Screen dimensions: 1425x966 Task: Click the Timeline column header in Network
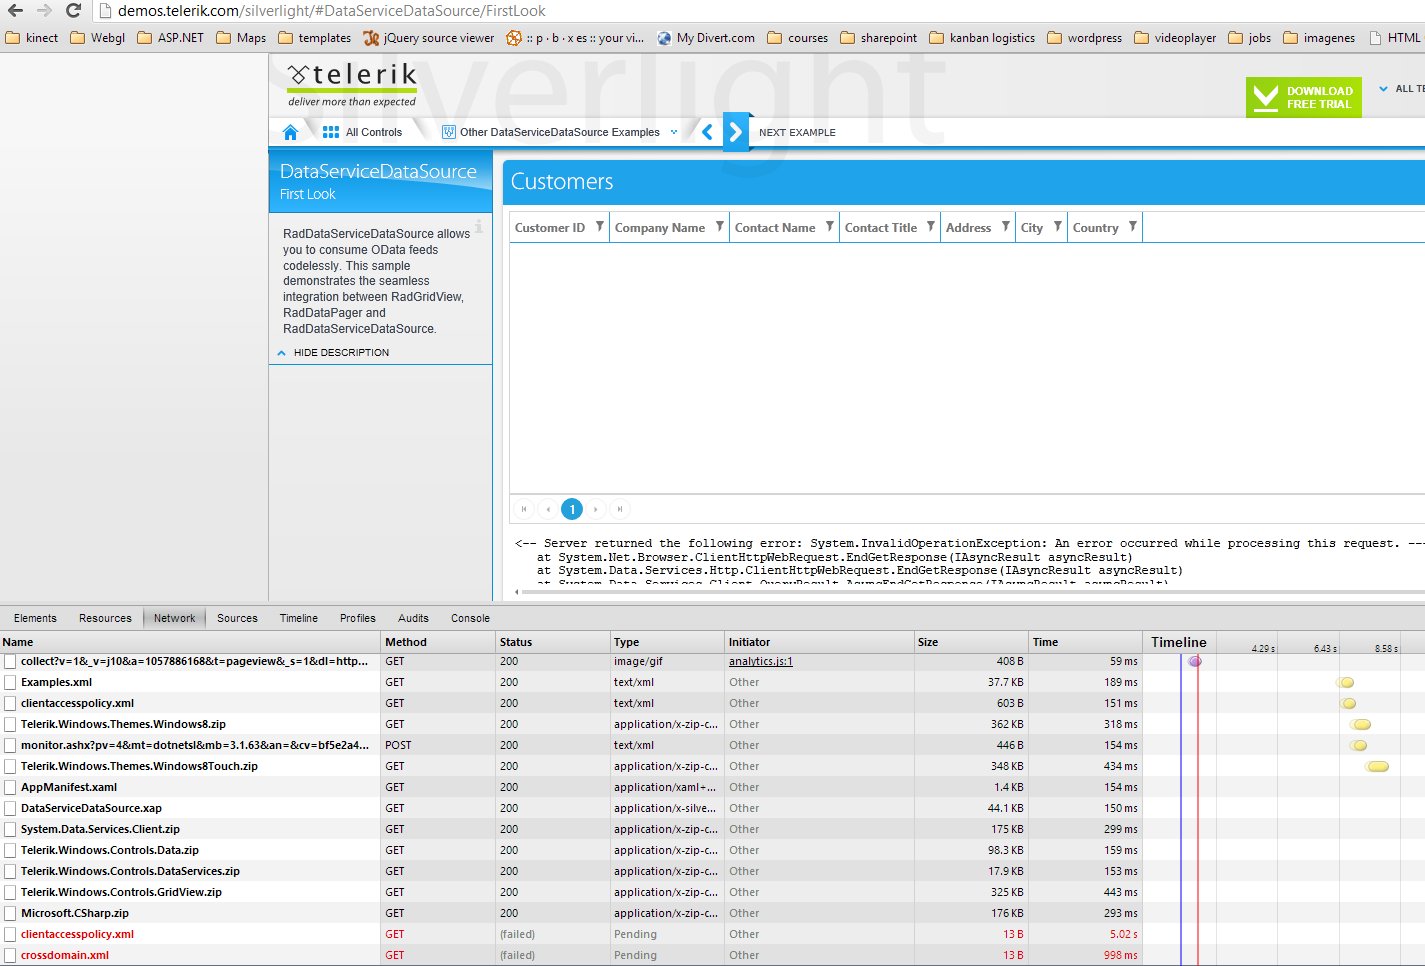click(x=1179, y=642)
